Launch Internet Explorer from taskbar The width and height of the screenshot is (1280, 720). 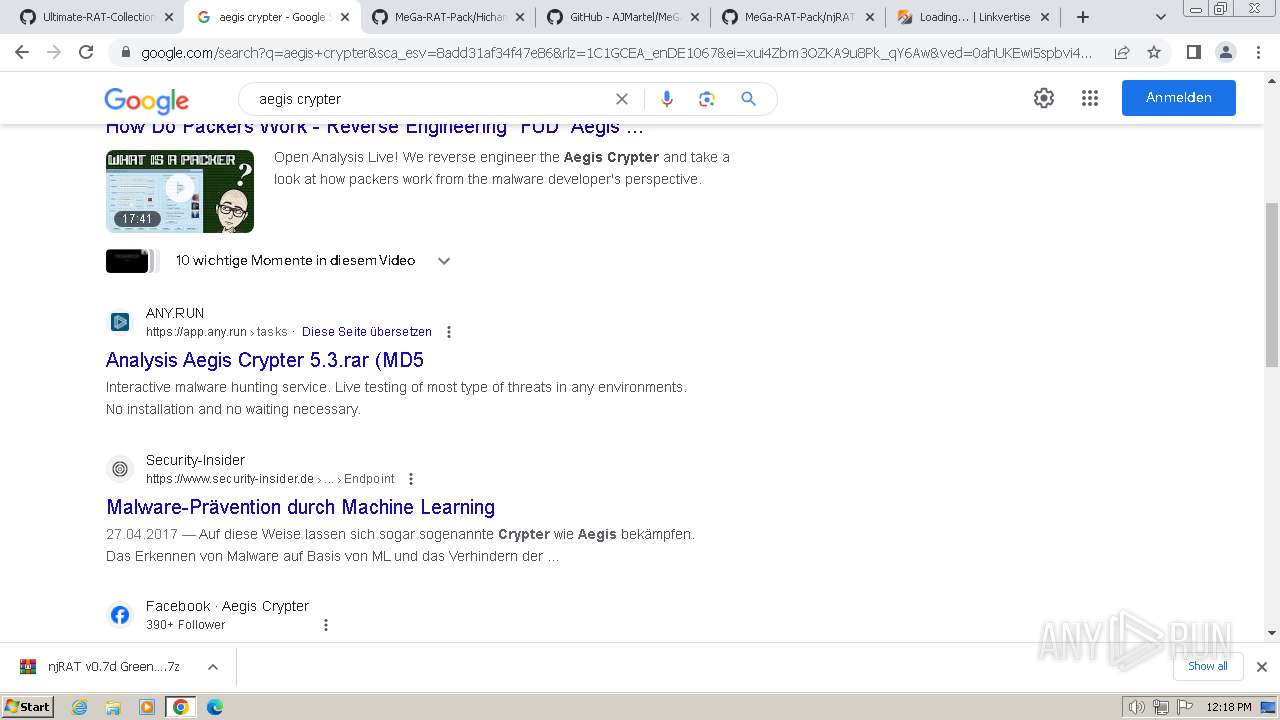(x=80, y=707)
